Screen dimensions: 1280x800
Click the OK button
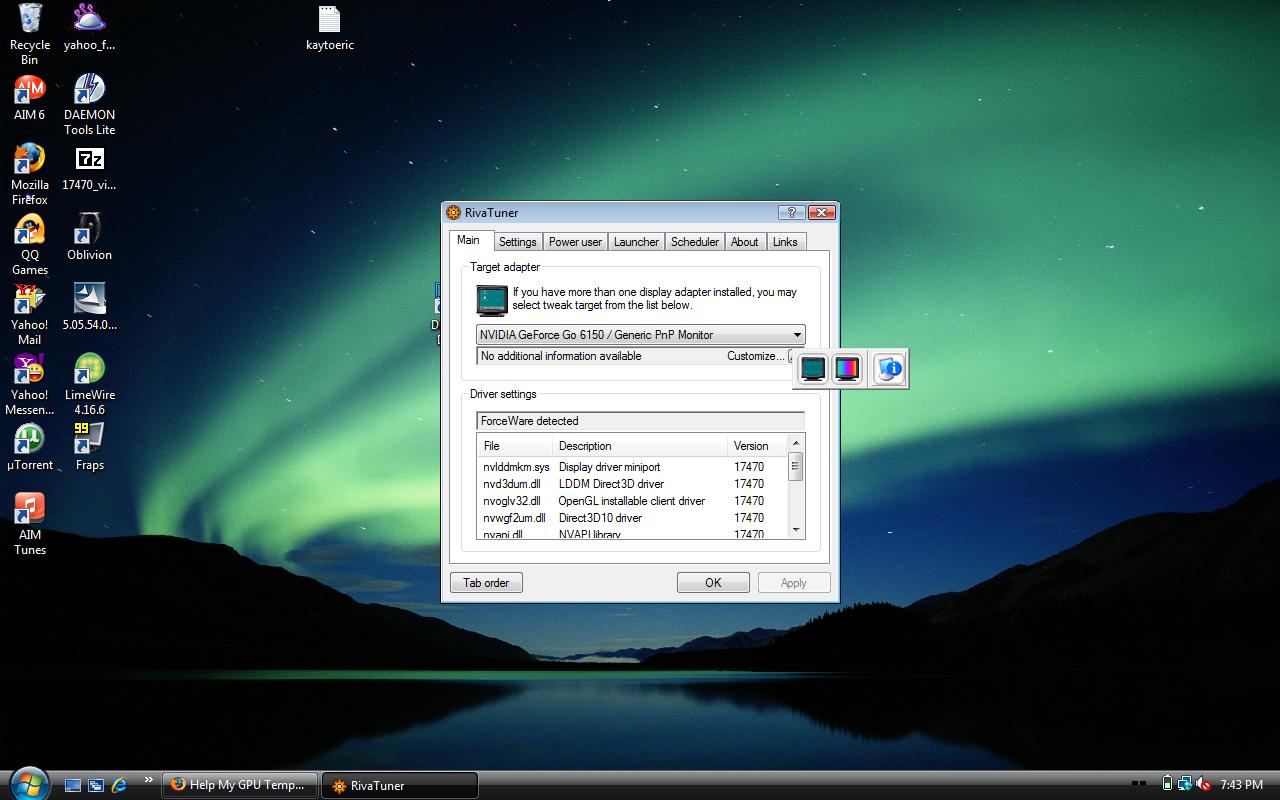pyautogui.click(x=713, y=583)
